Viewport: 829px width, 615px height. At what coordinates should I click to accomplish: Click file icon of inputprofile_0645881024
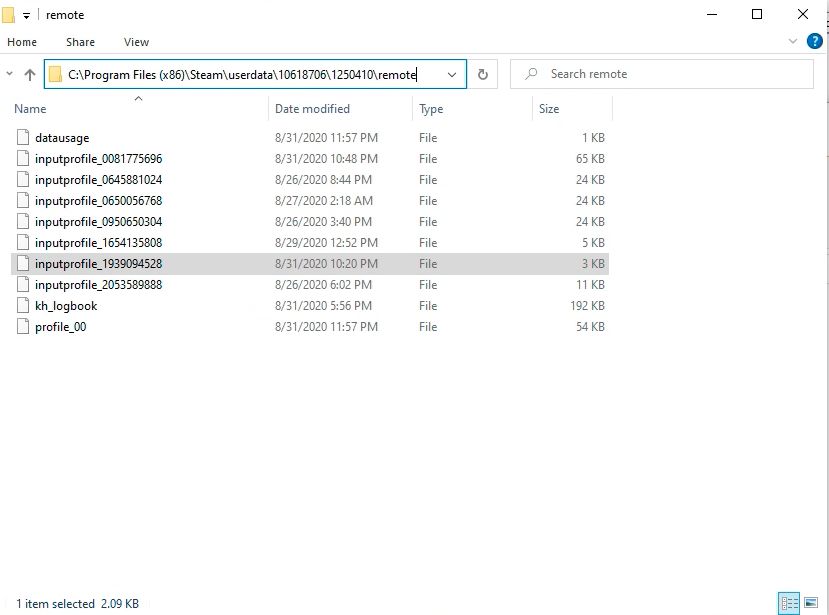tap(23, 179)
